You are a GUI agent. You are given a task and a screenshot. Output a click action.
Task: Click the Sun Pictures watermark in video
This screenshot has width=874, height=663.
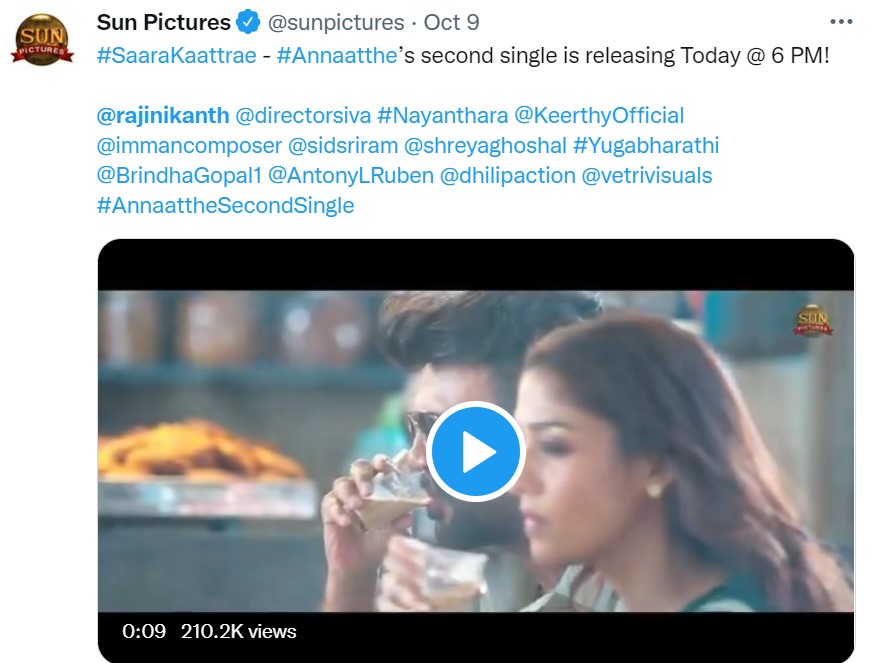(812, 320)
